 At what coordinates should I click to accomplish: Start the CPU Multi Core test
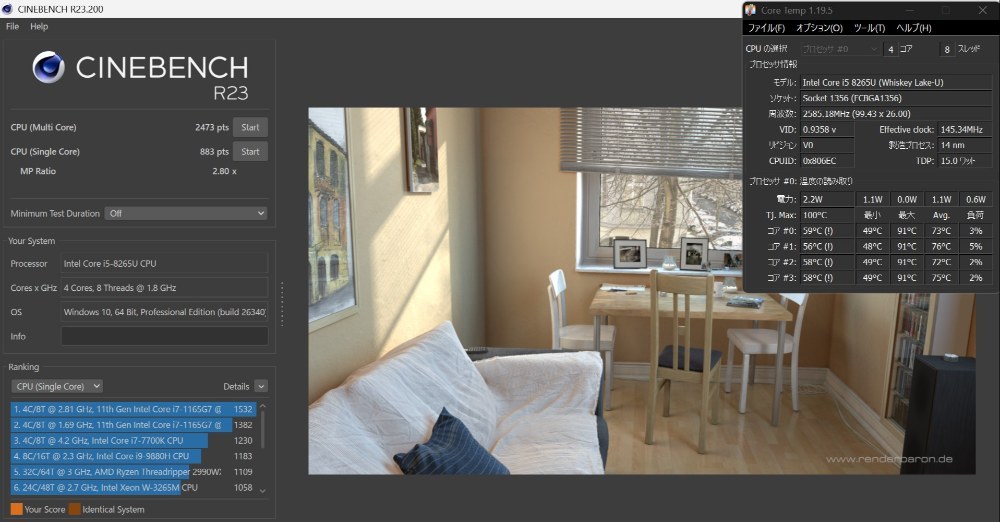pyautogui.click(x=250, y=127)
